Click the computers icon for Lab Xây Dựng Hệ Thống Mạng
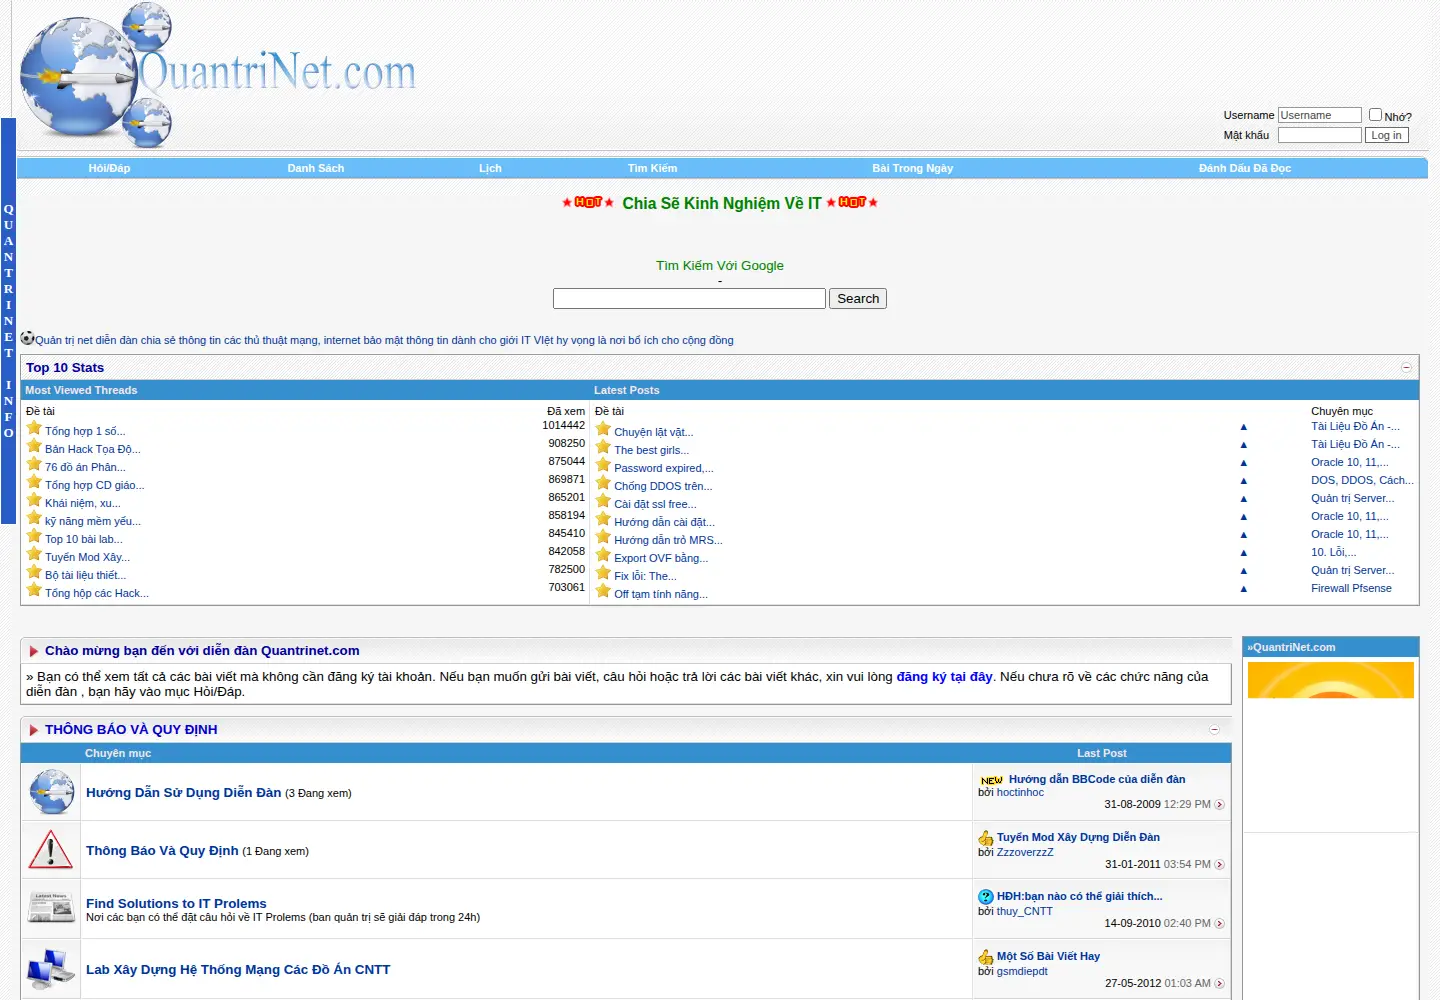This screenshot has height=1000, width=1440. pyautogui.click(x=51, y=968)
